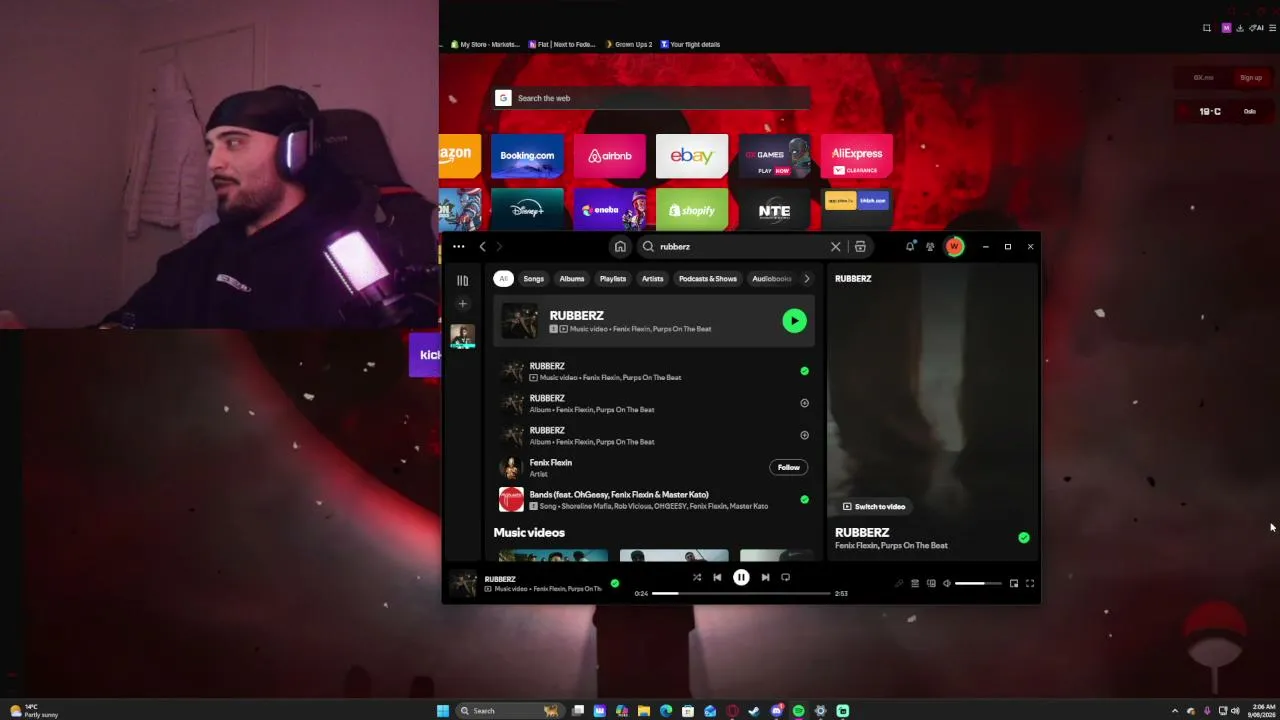Filter results by Playlists
The width and height of the screenshot is (1280, 720).
click(613, 279)
